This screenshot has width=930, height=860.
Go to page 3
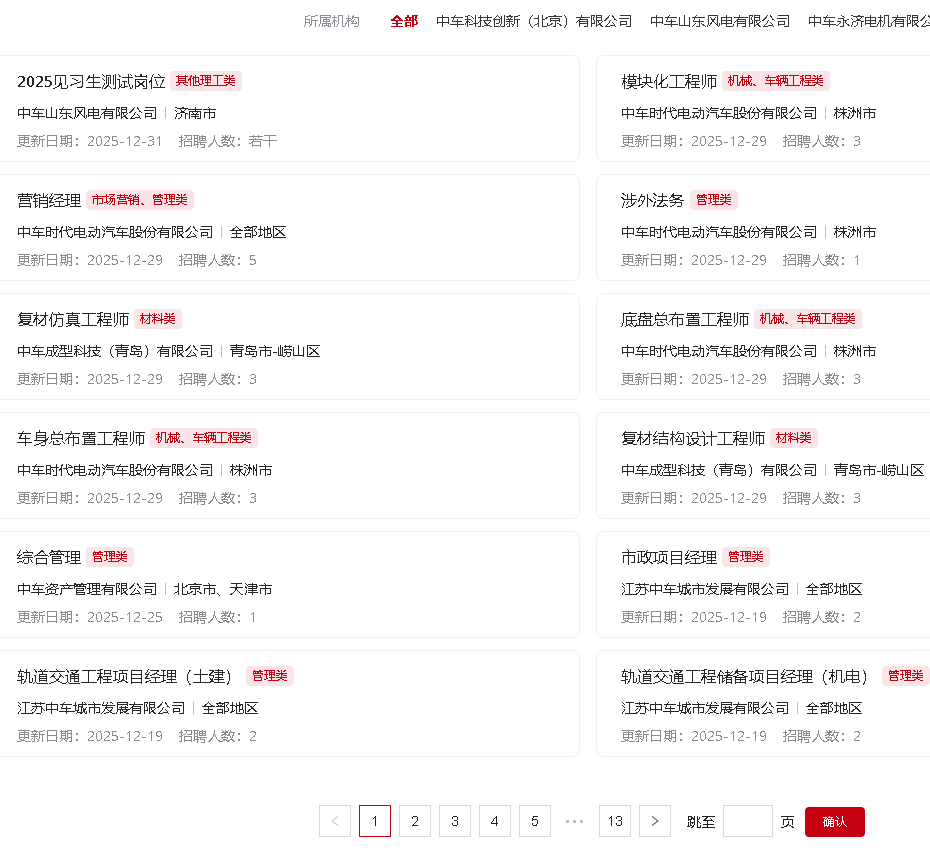[x=455, y=821]
